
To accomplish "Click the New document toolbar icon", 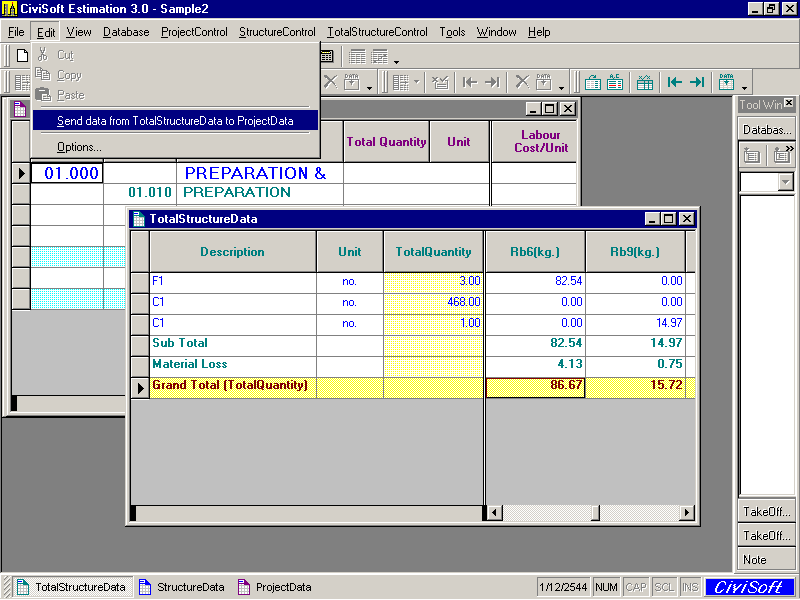I will [22, 55].
